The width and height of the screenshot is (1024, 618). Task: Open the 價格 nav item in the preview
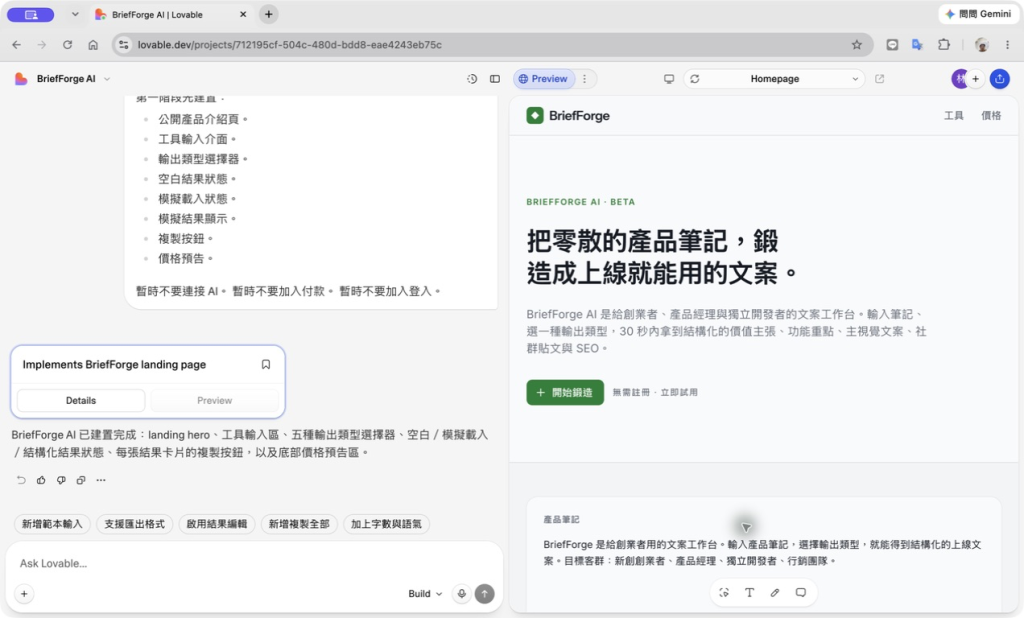tap(991, 116)
